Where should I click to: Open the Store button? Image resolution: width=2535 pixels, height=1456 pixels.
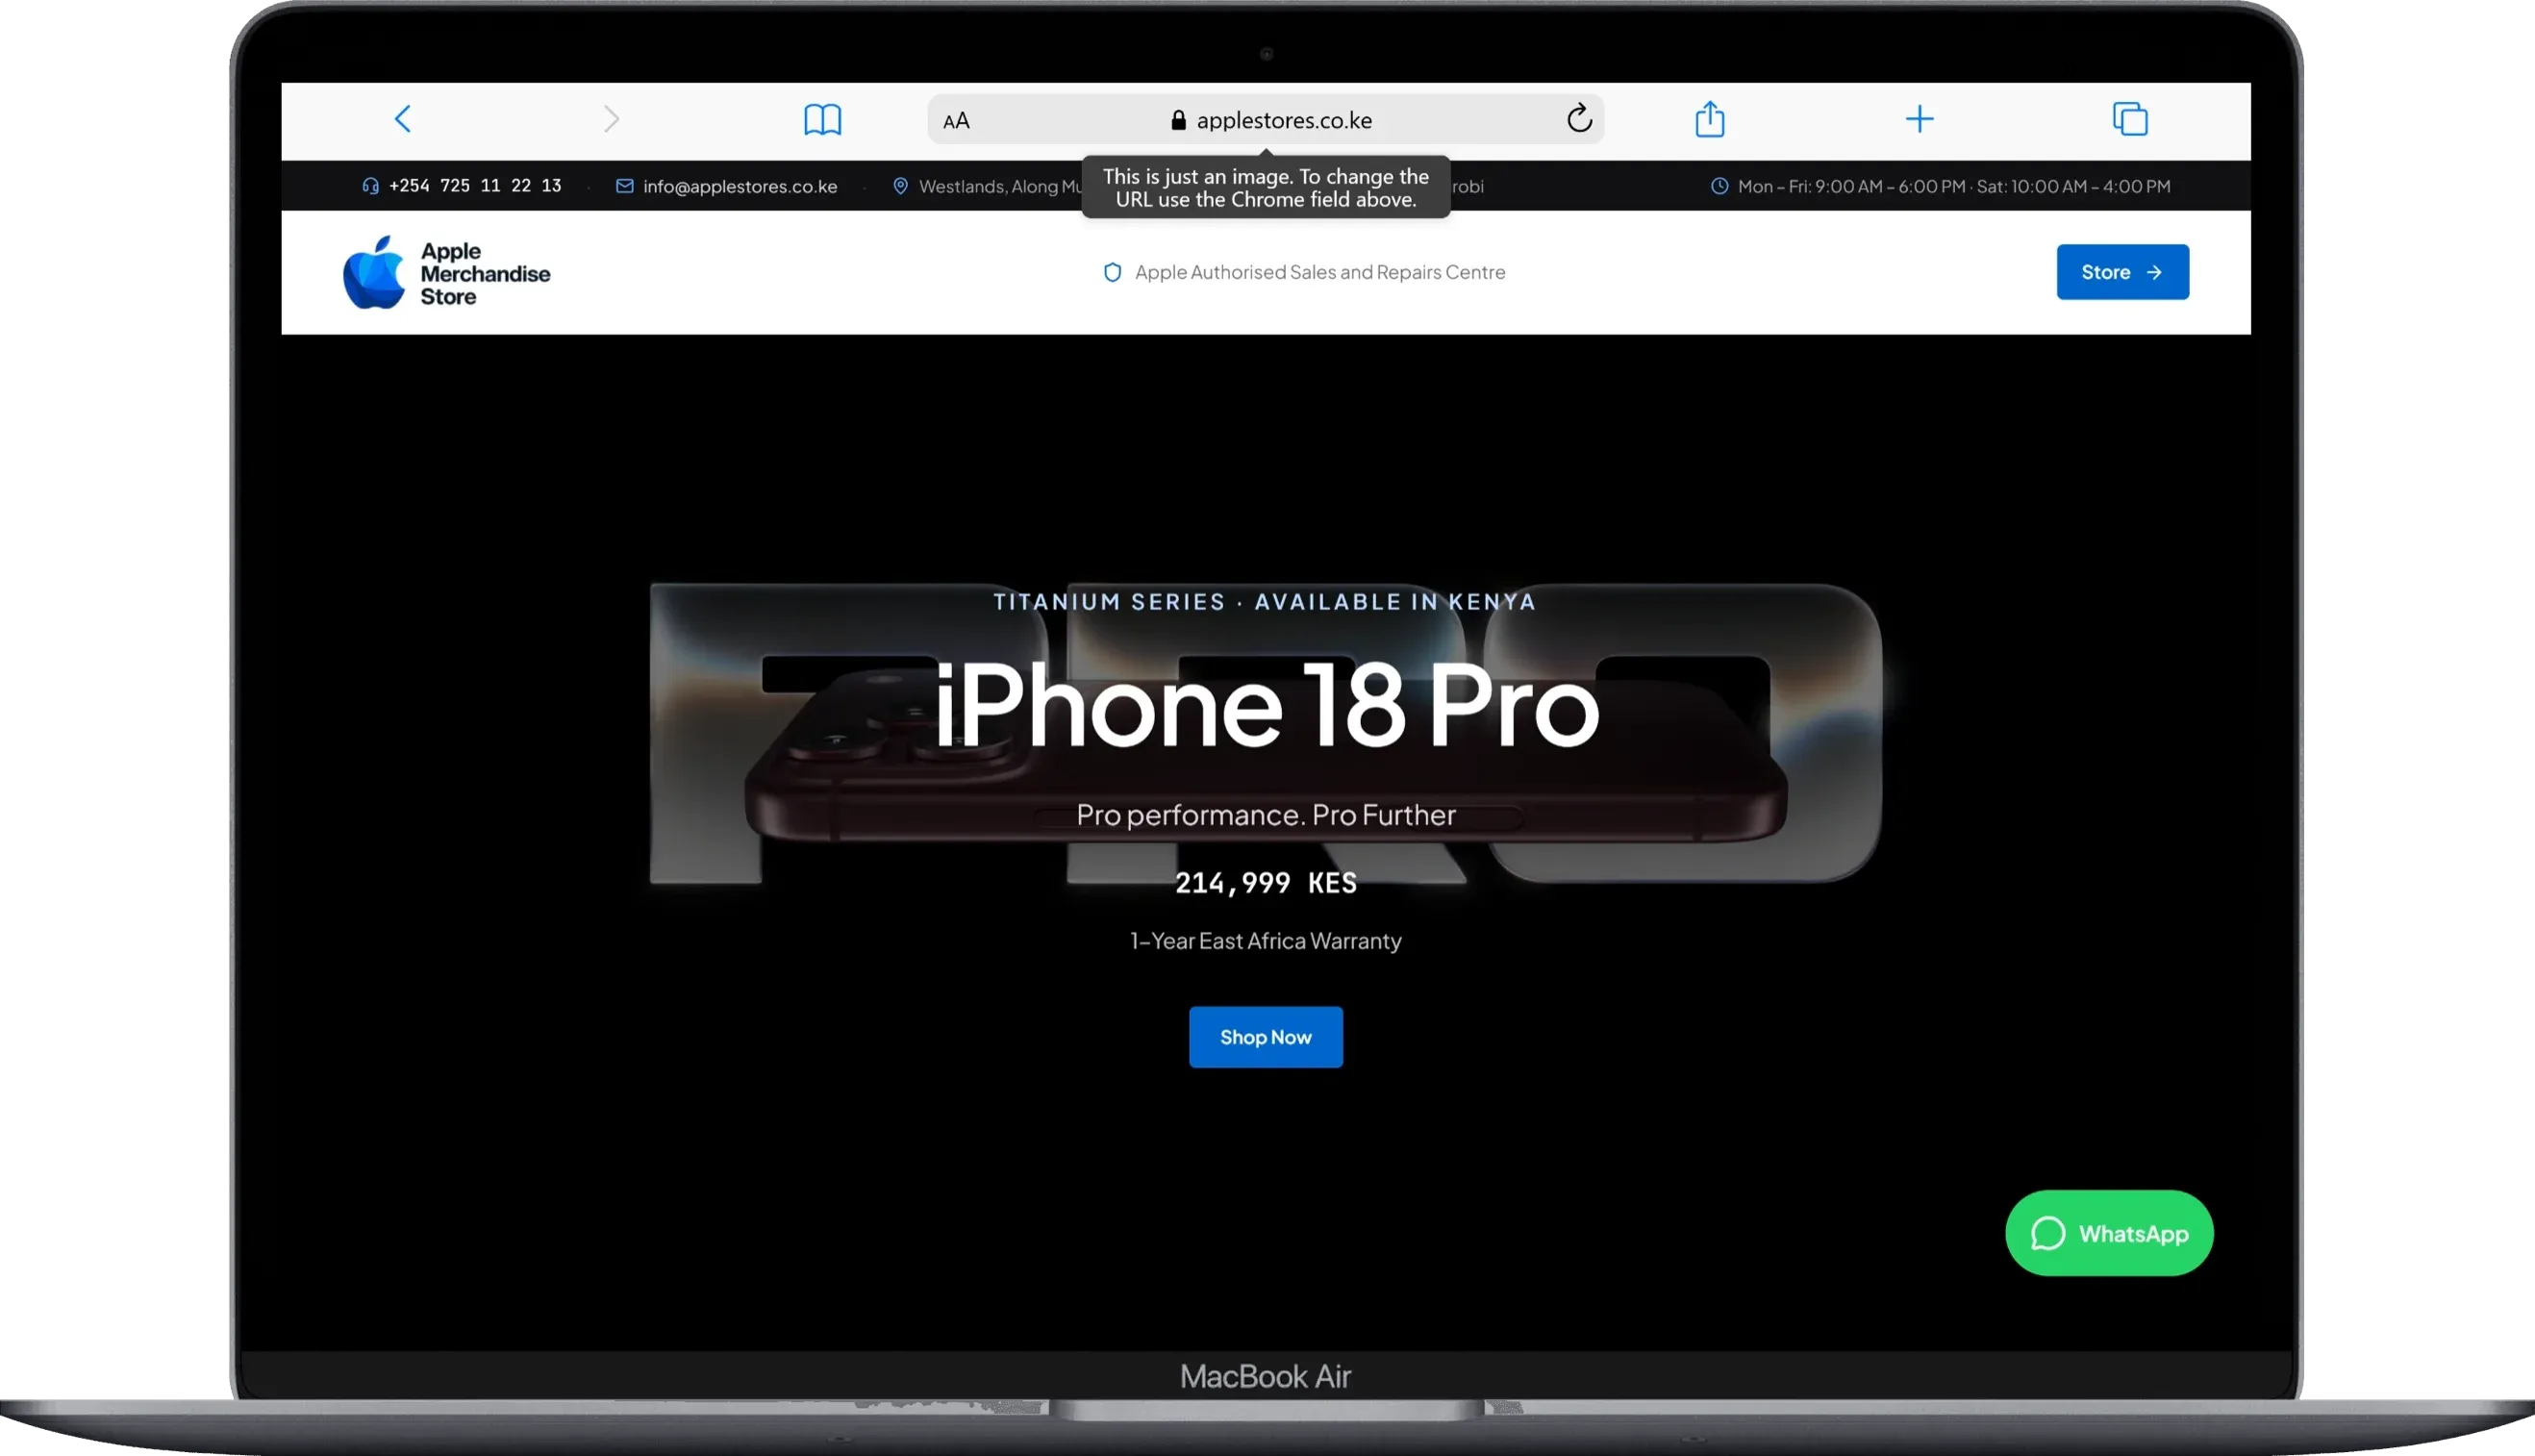[x=2122, y=272]
